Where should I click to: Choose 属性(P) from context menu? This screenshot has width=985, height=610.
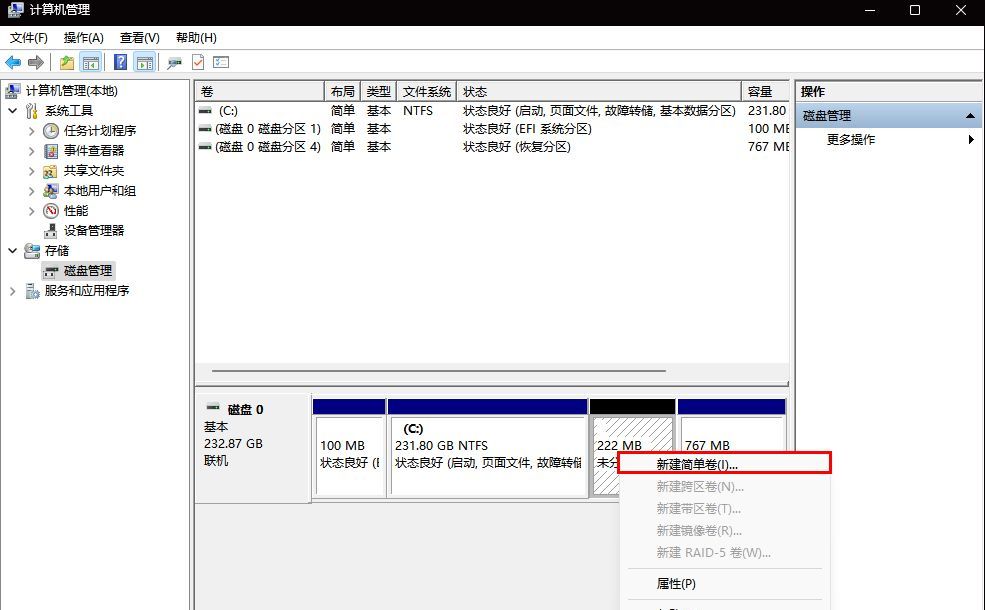[x=725, y=584]
